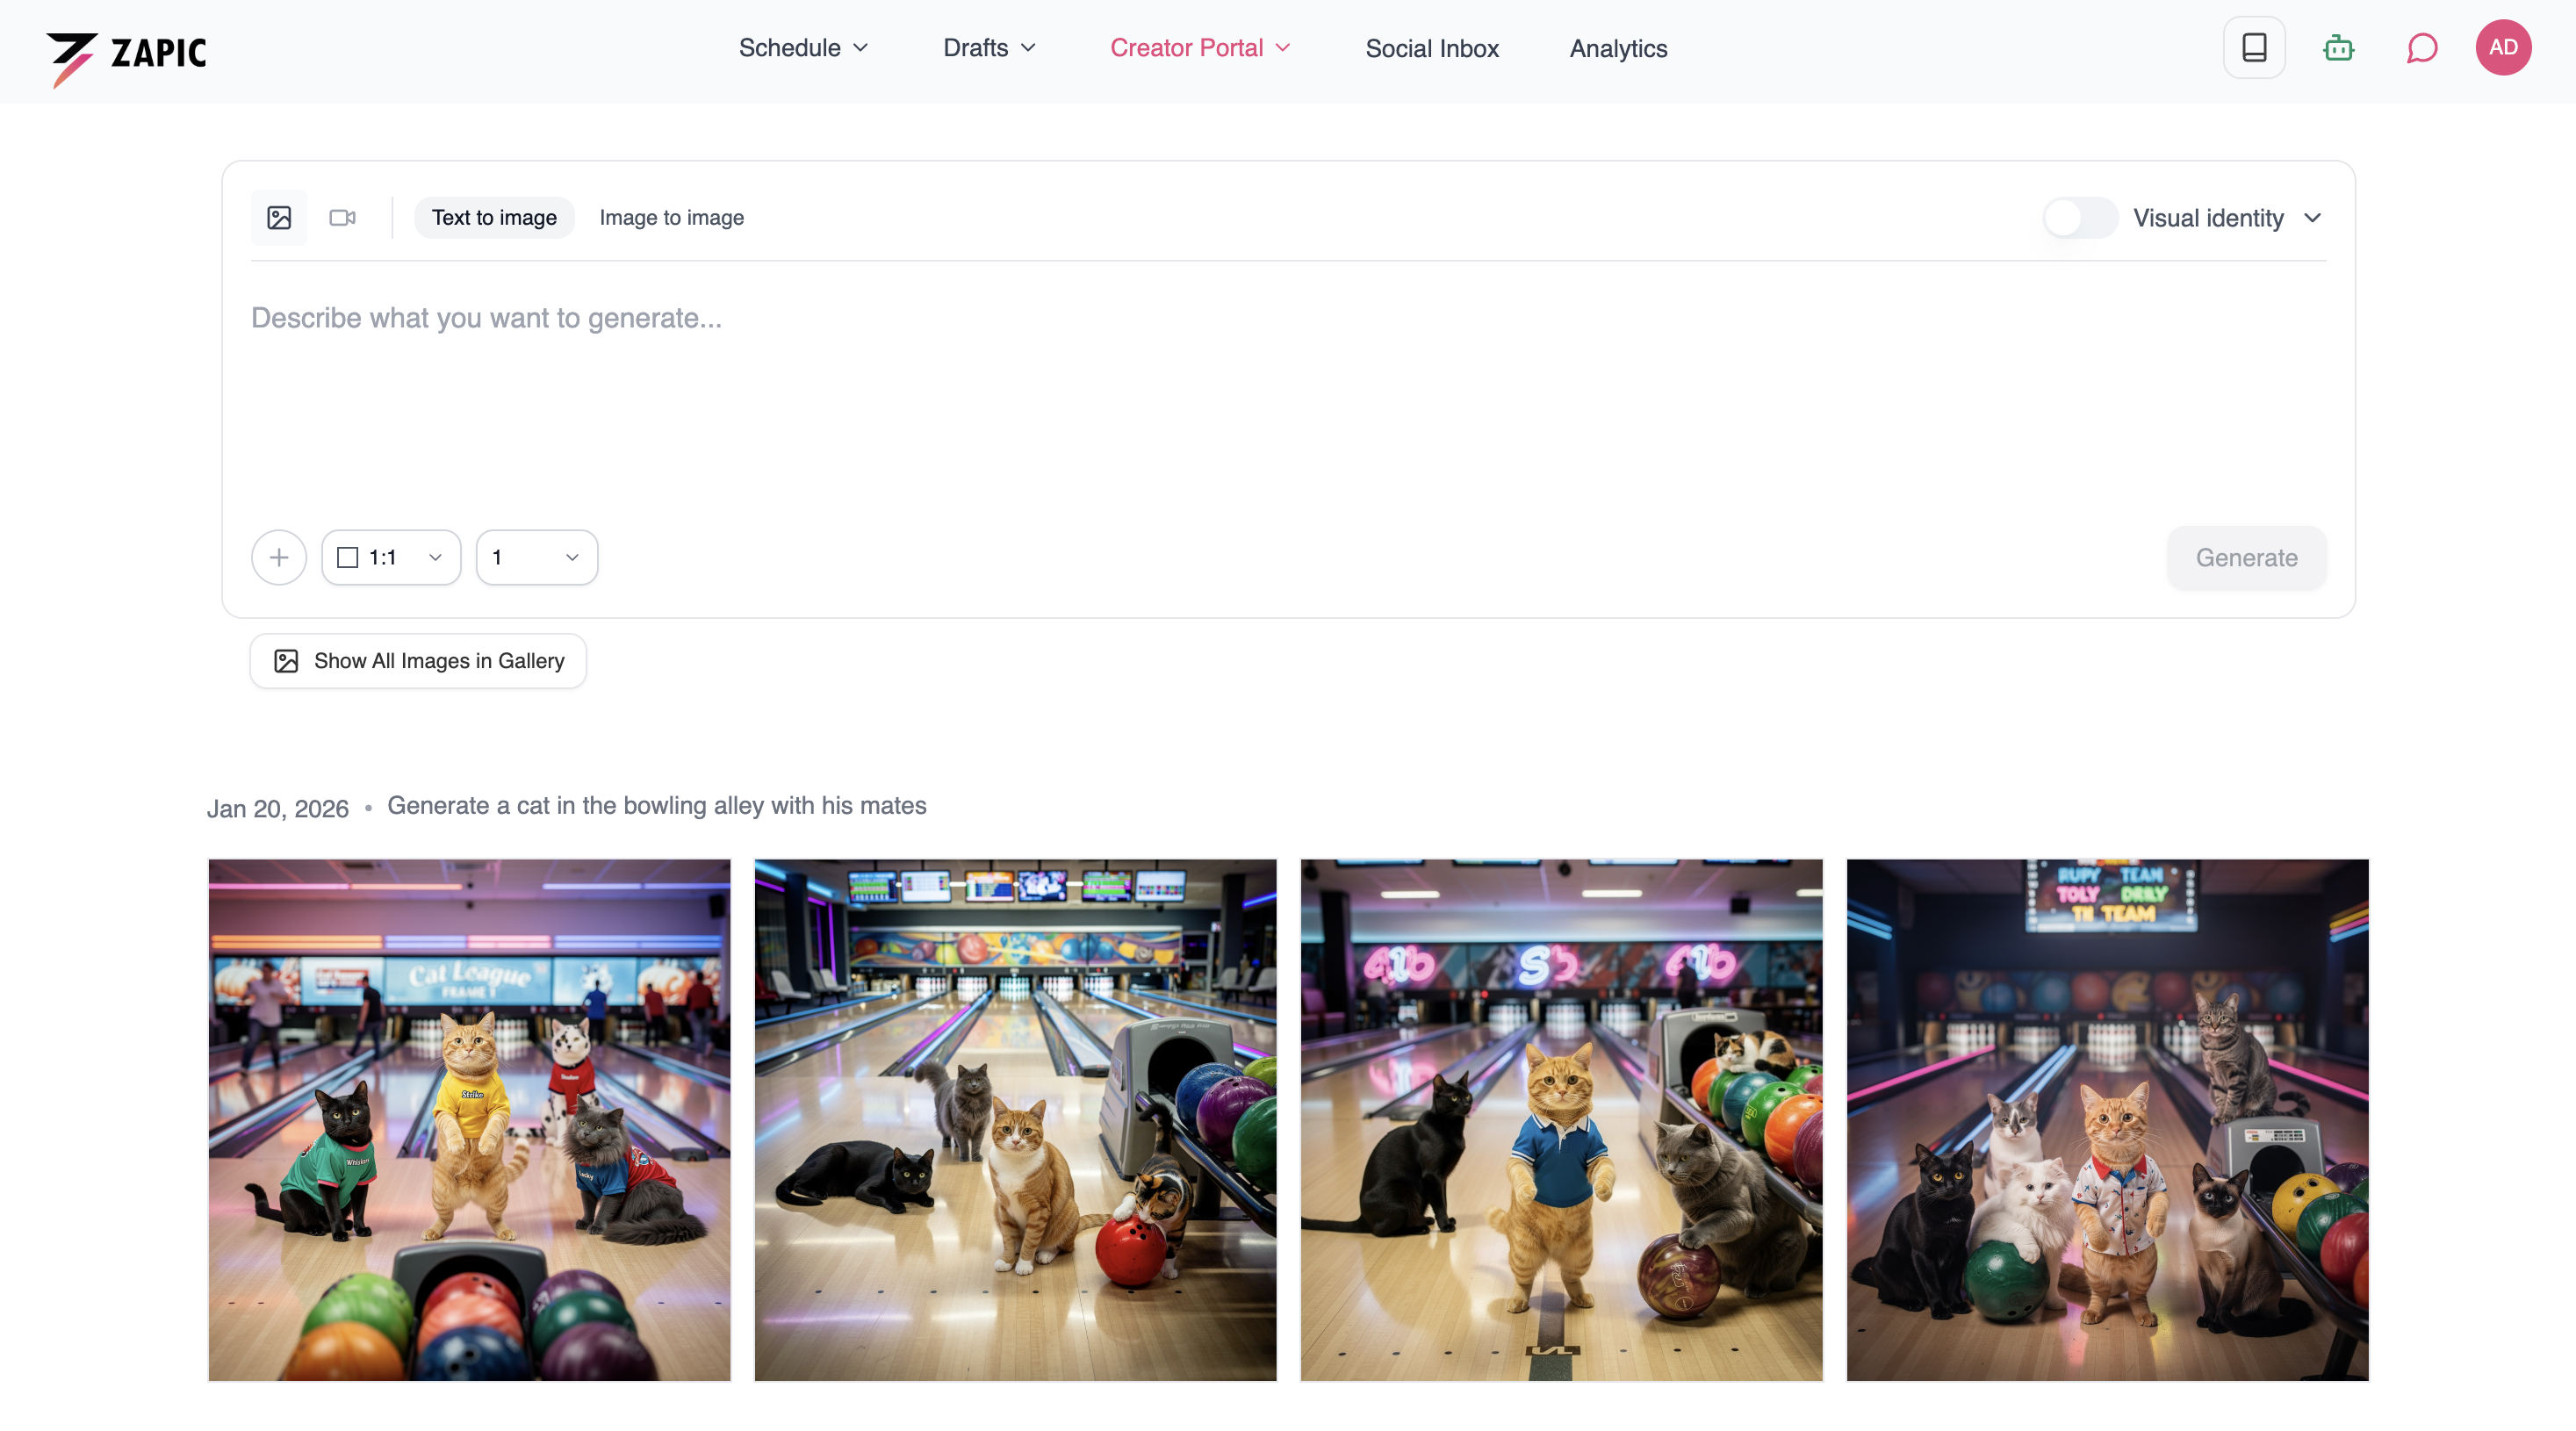Click the reading mode icon in top bar
Viewport: 2576px width, 1431px height.
[x=2254, y=47]
